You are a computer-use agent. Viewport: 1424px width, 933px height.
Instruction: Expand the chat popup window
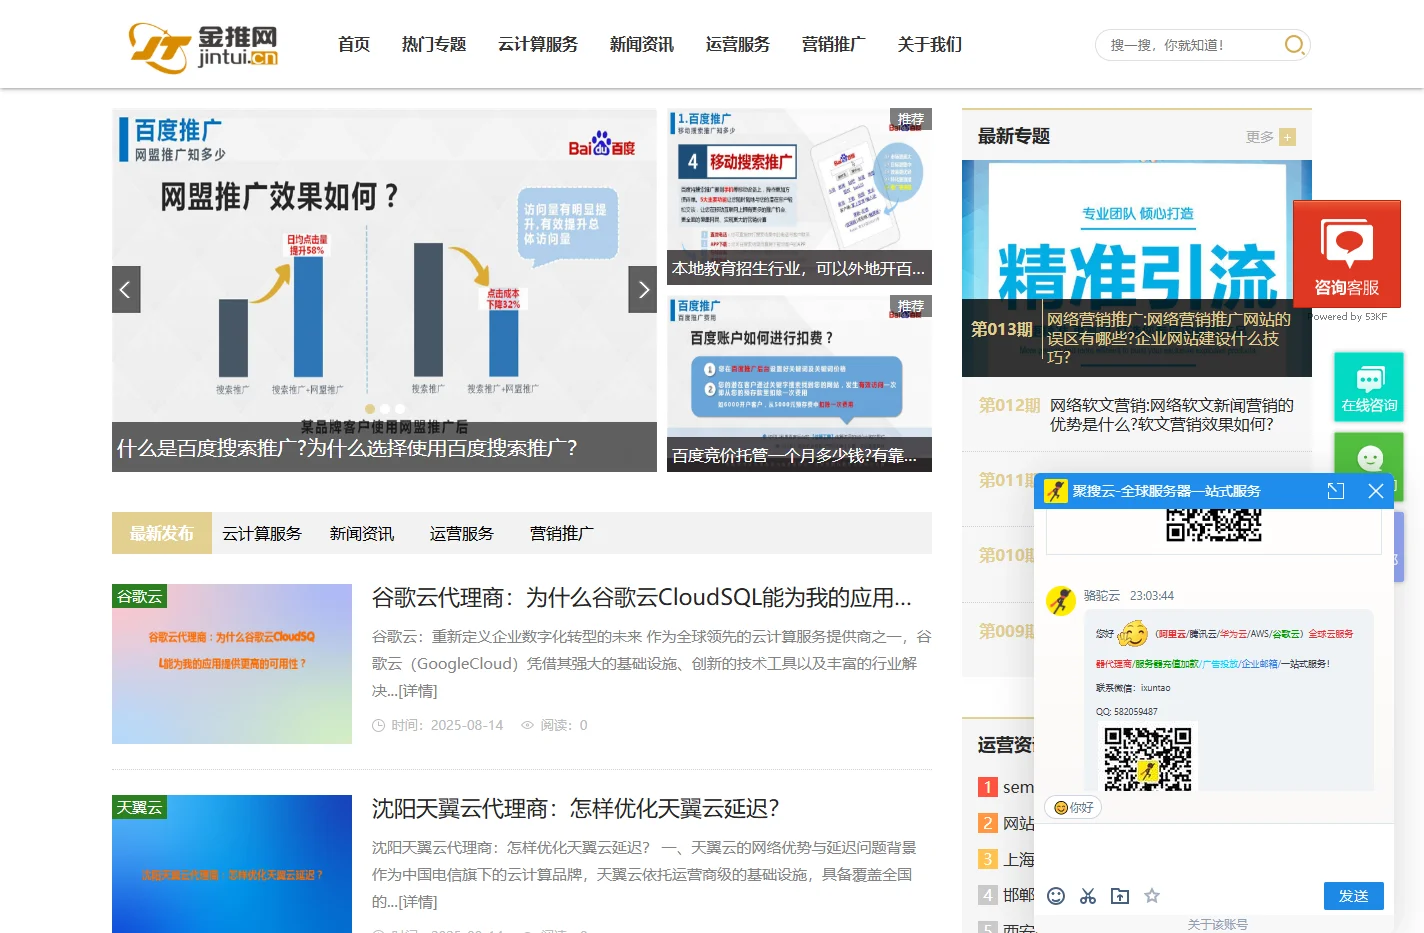pyautogui.click(x=1336, y=491)
